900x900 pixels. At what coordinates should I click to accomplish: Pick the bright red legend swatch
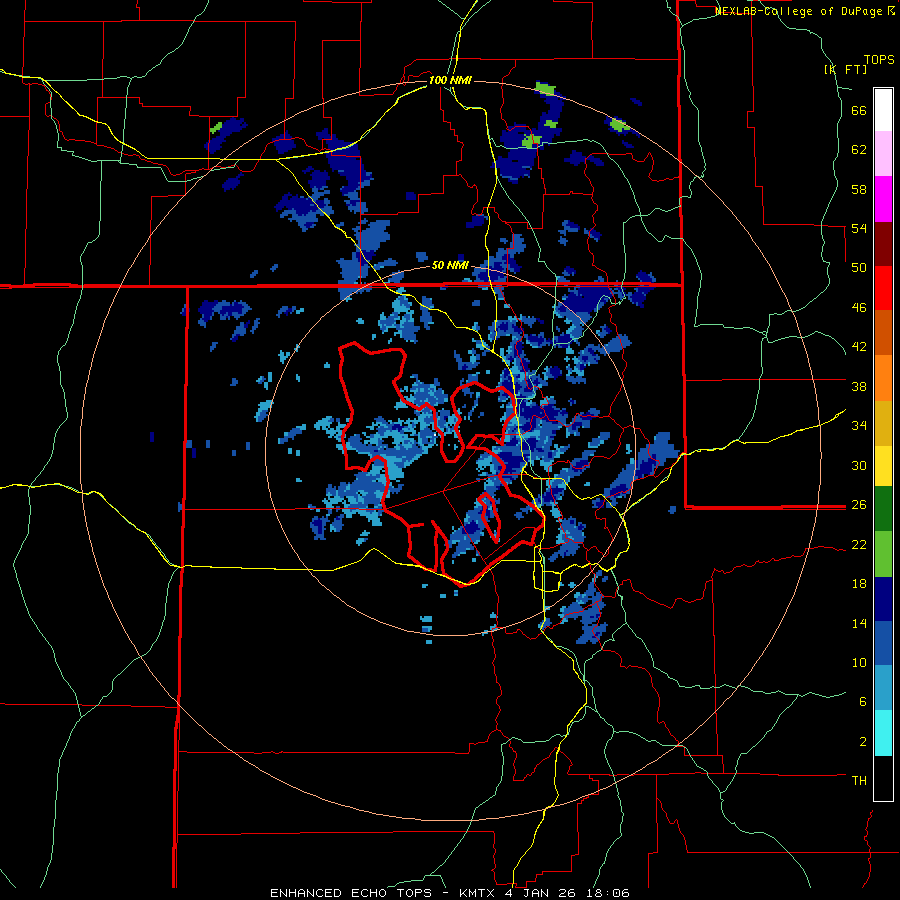click(x=883, y=288)
